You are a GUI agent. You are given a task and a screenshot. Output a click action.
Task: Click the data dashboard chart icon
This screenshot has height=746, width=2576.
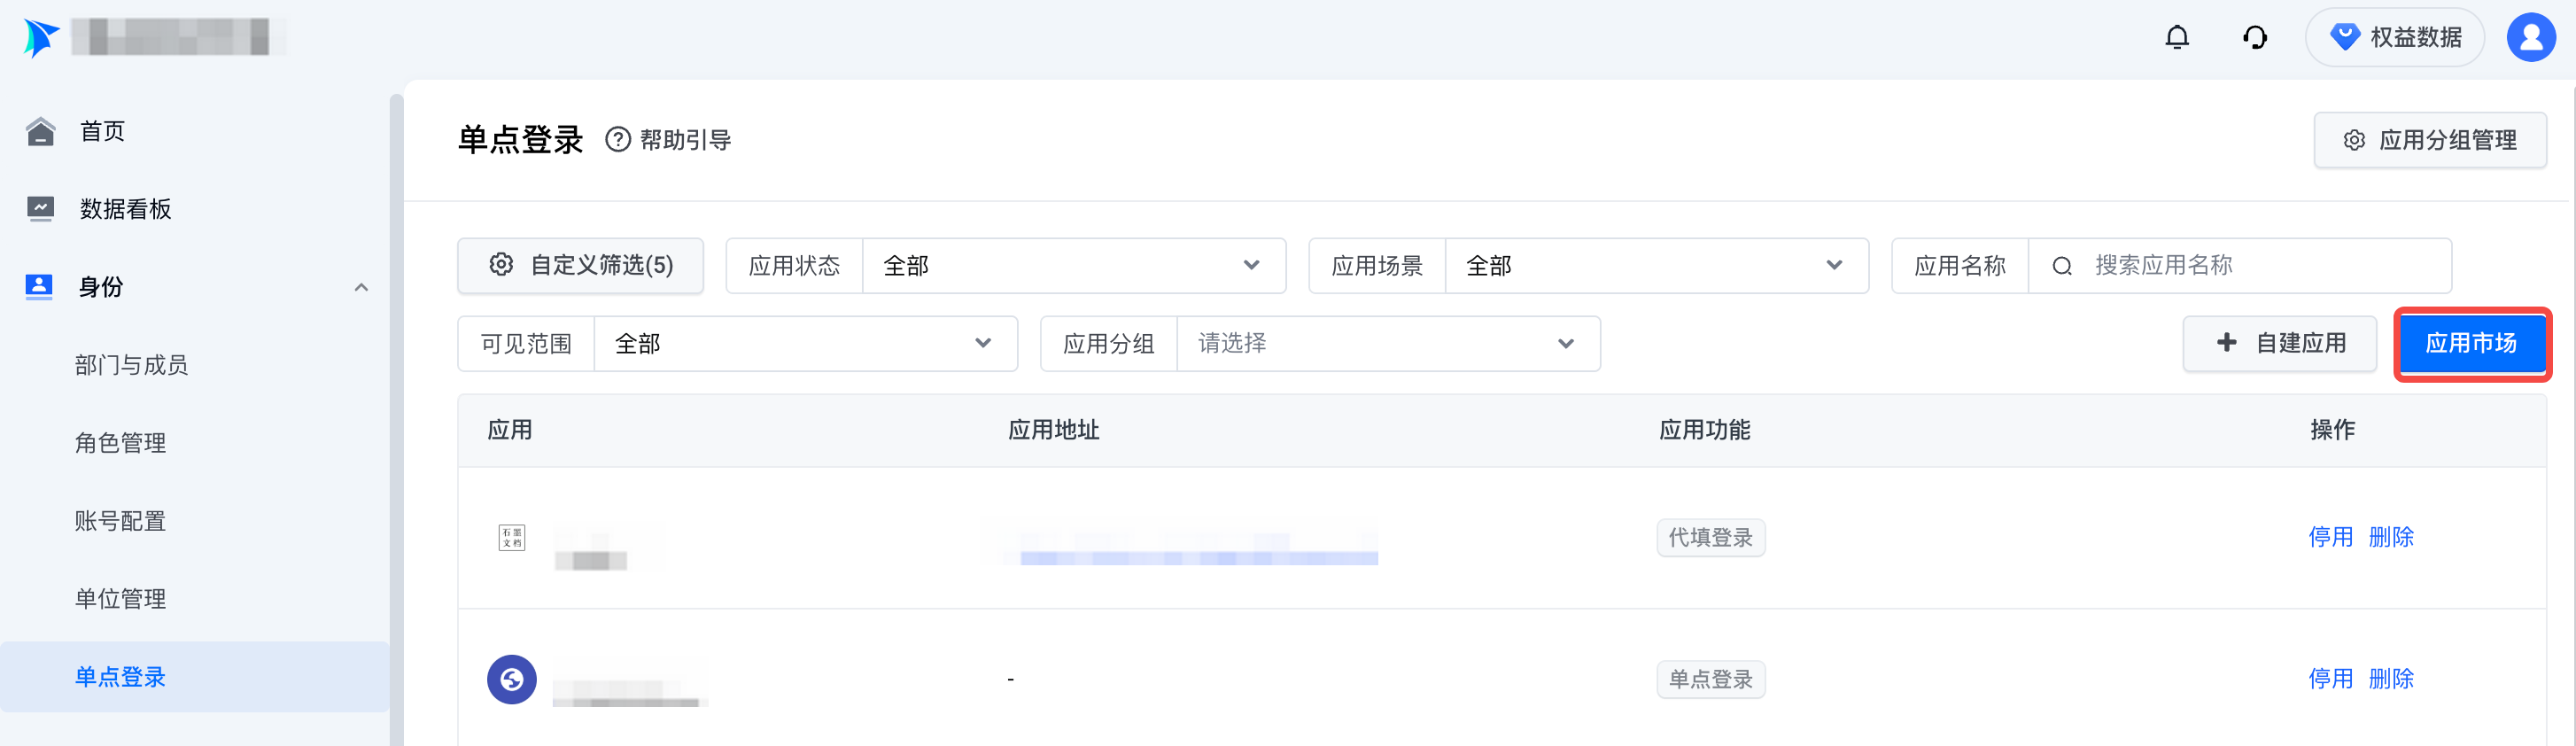click(40, 209)
